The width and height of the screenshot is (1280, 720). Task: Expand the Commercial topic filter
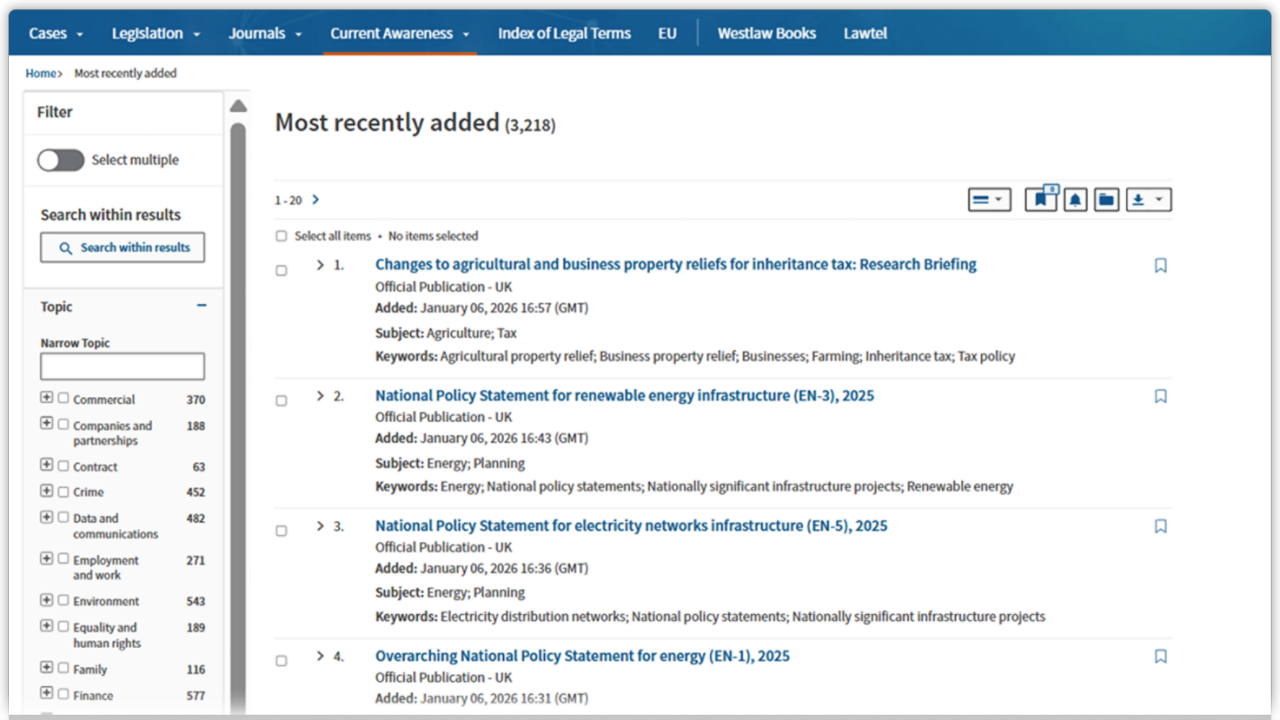click(46, 396)
